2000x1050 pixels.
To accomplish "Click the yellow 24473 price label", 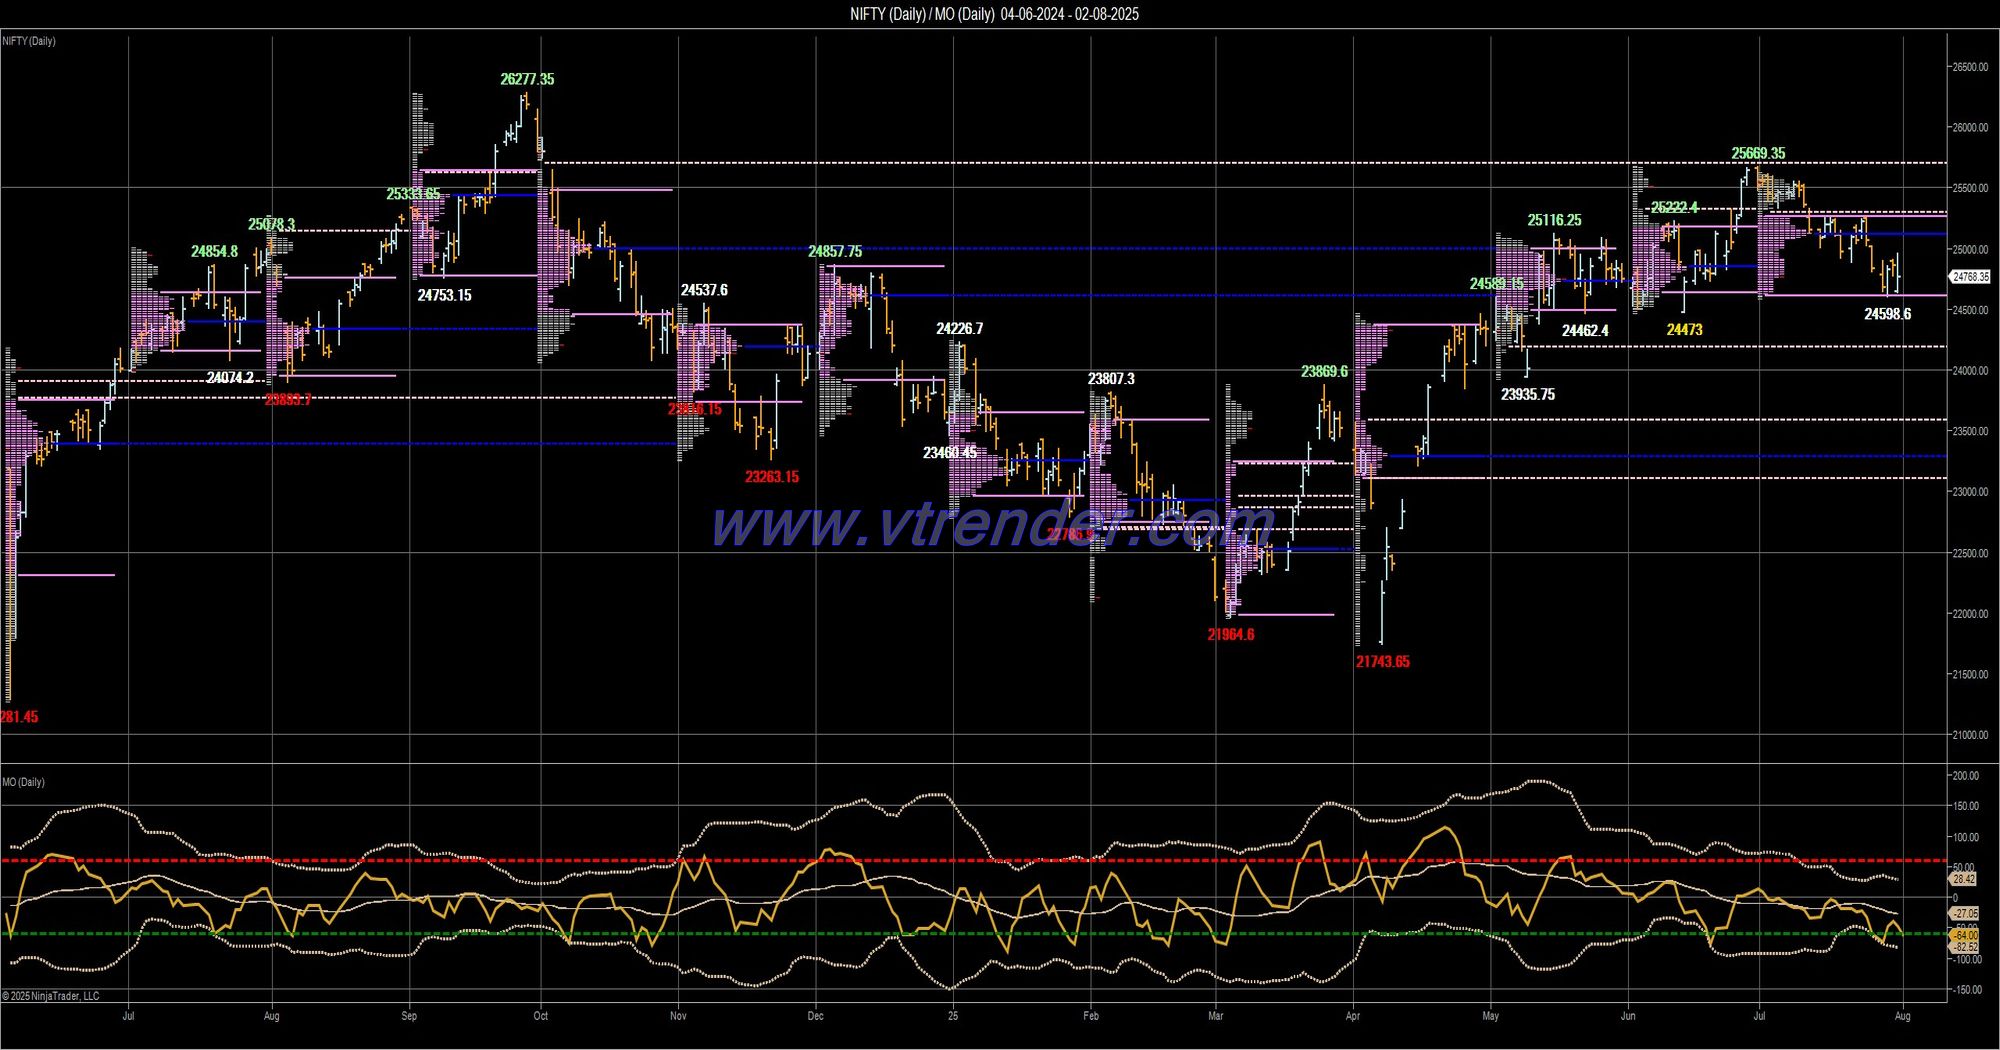I will [x=1684, y=329].
